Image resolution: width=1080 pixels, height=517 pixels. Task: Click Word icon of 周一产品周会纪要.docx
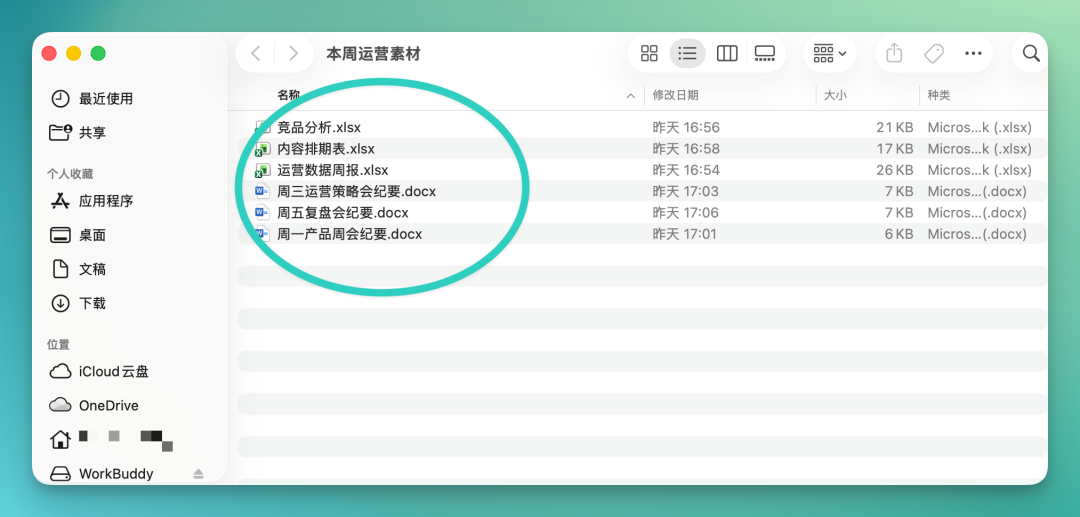tap(262, 234)
